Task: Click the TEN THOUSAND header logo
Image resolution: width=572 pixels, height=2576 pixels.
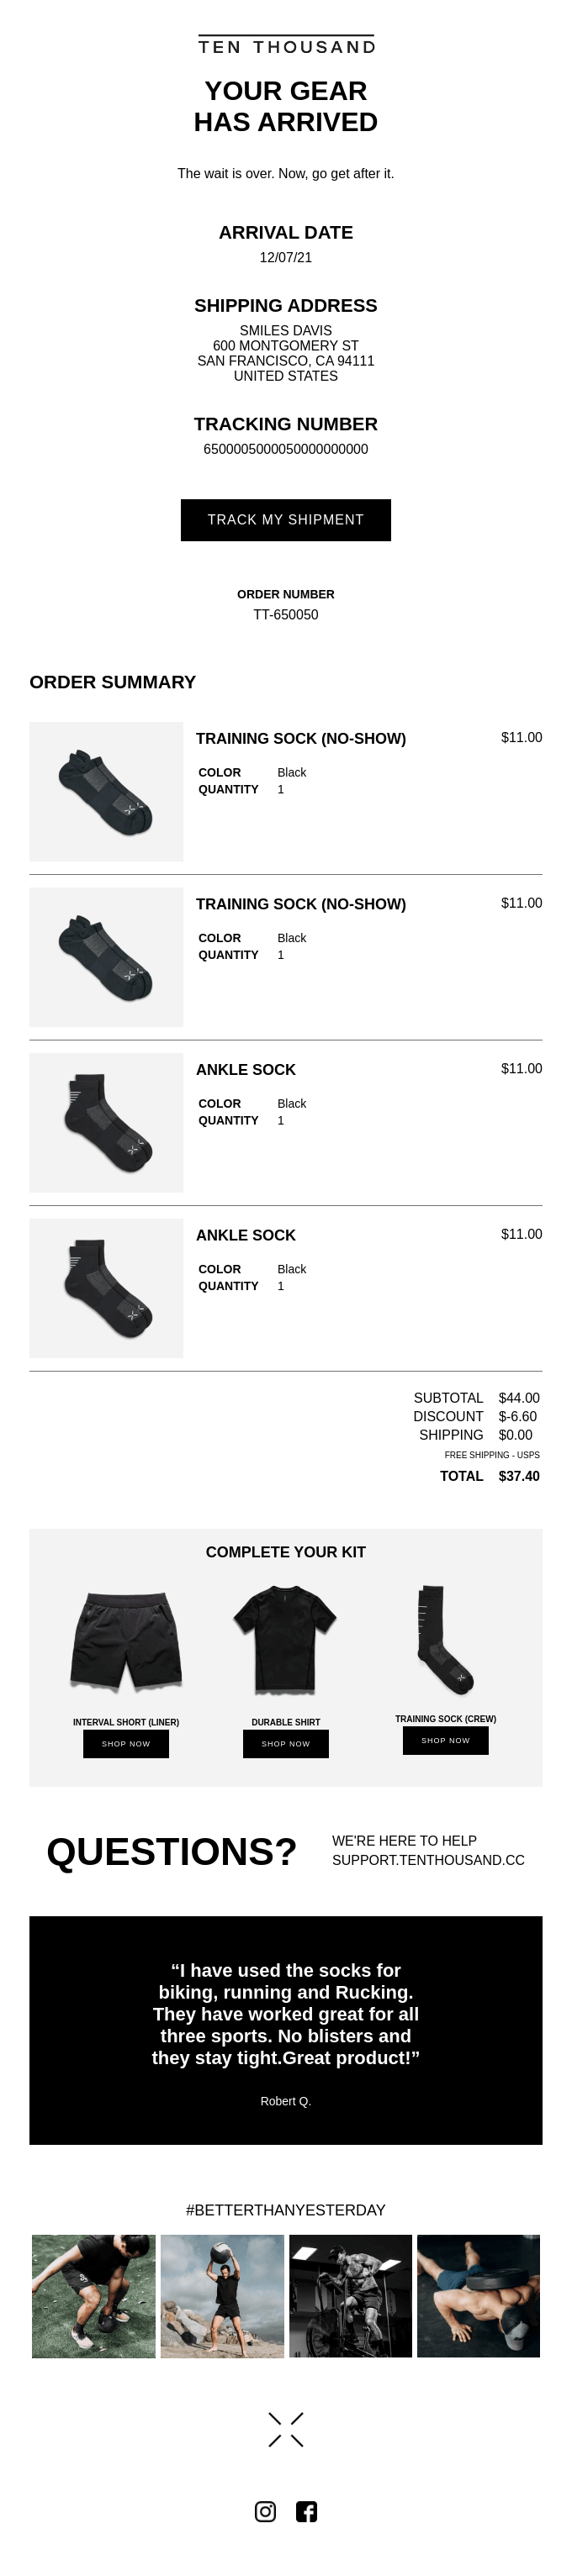Action: click(286, 45)
